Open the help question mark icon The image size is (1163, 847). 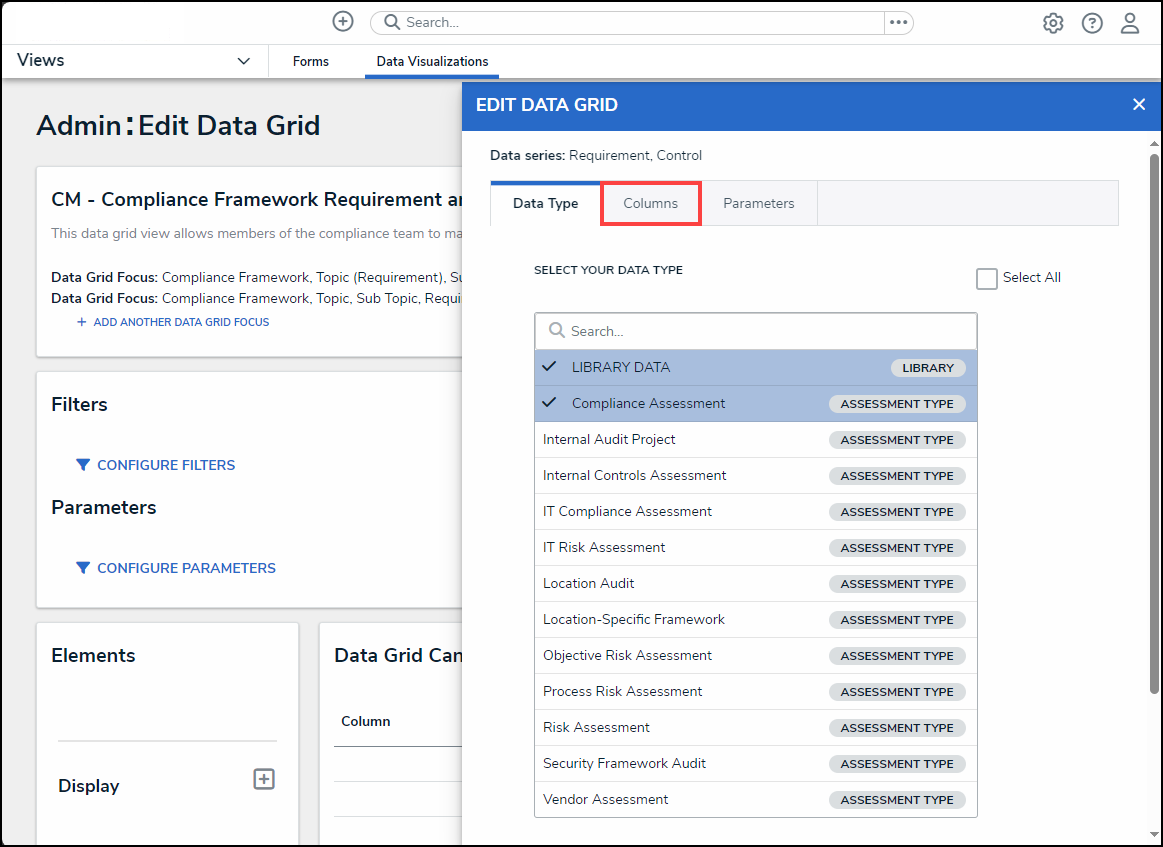(x=1092, y=23)
